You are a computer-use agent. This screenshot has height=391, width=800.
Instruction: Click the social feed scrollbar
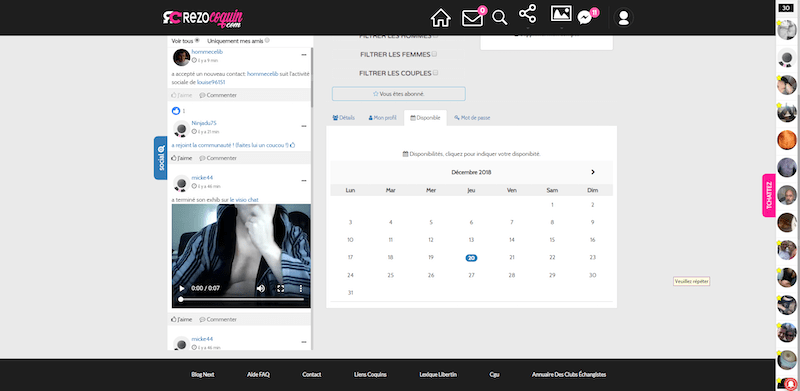pos(312,77)
